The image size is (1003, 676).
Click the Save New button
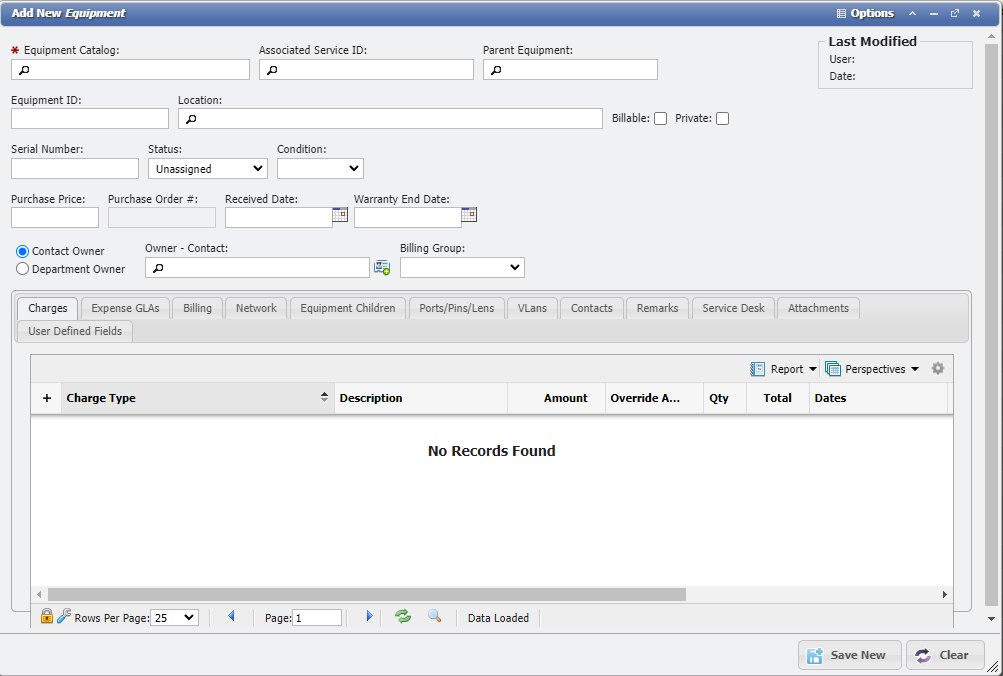click(849, 655)
